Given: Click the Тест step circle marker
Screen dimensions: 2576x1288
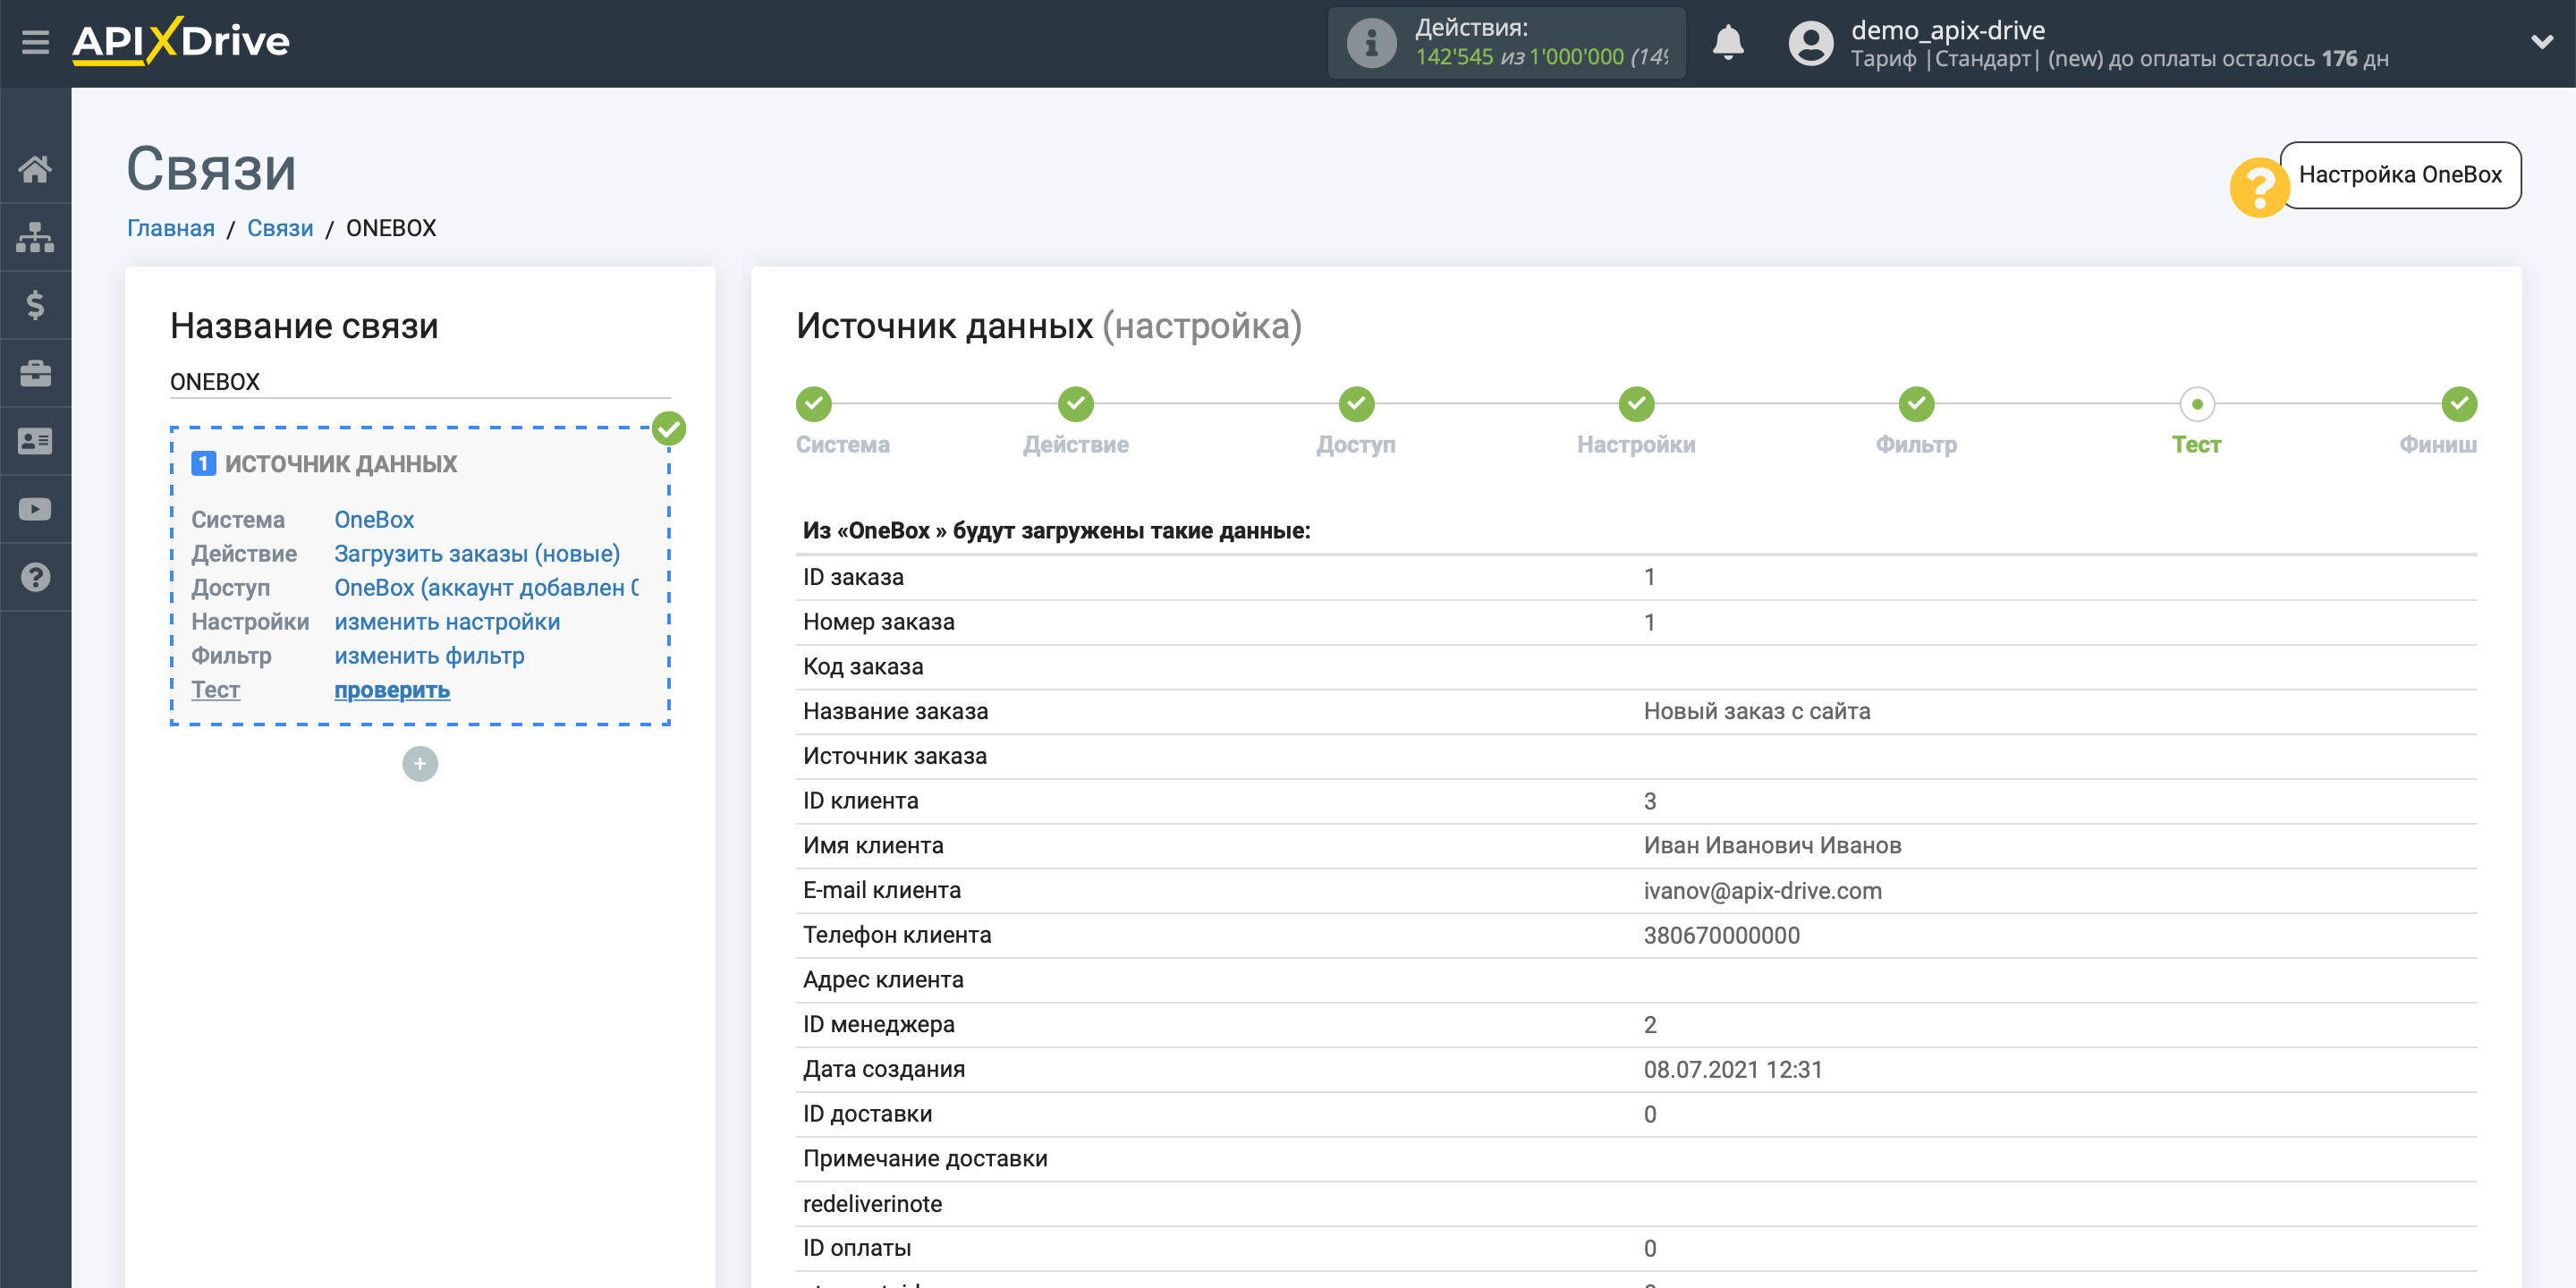Looking at the screenshot, I should pyautogui.click(x=2197, y=404).
